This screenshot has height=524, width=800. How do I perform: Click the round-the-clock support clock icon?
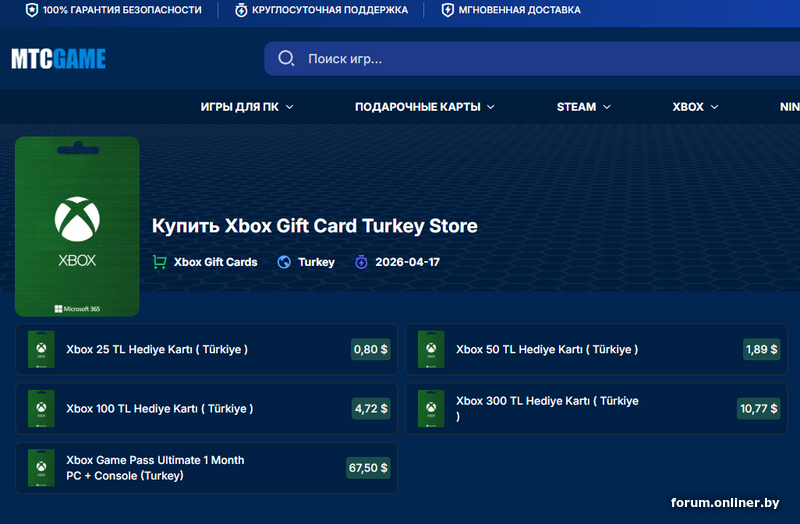click(241, 10)
